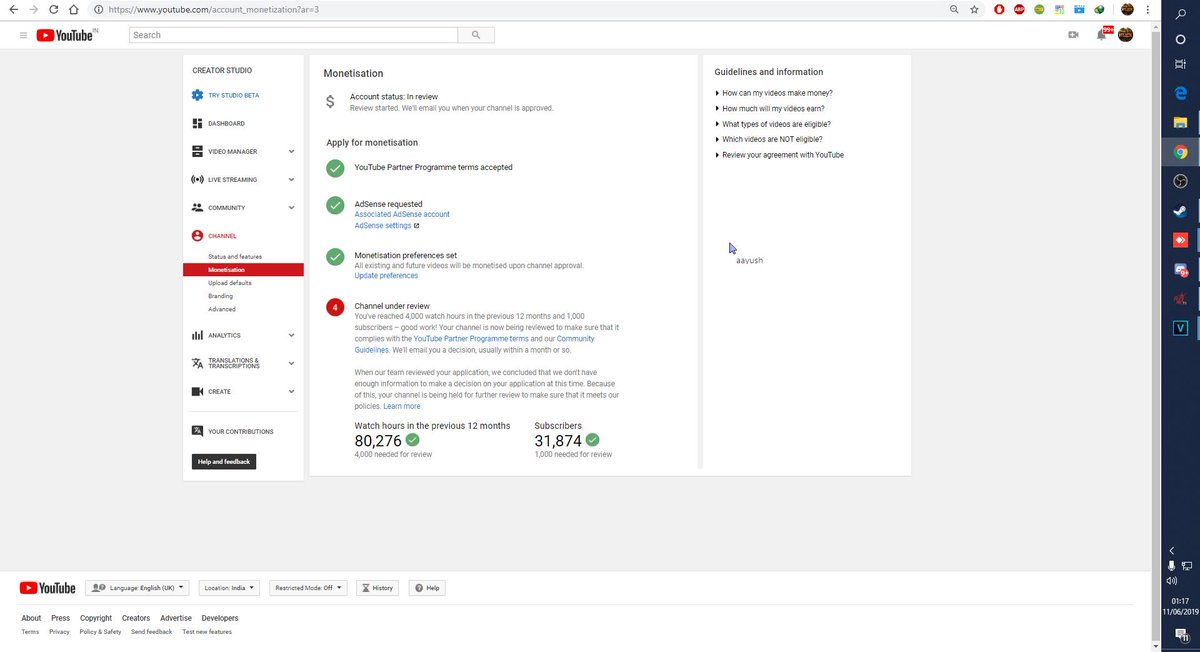Click the YouTube logo in header
Screen dimensions: 1200x652
tap(67, 35)
